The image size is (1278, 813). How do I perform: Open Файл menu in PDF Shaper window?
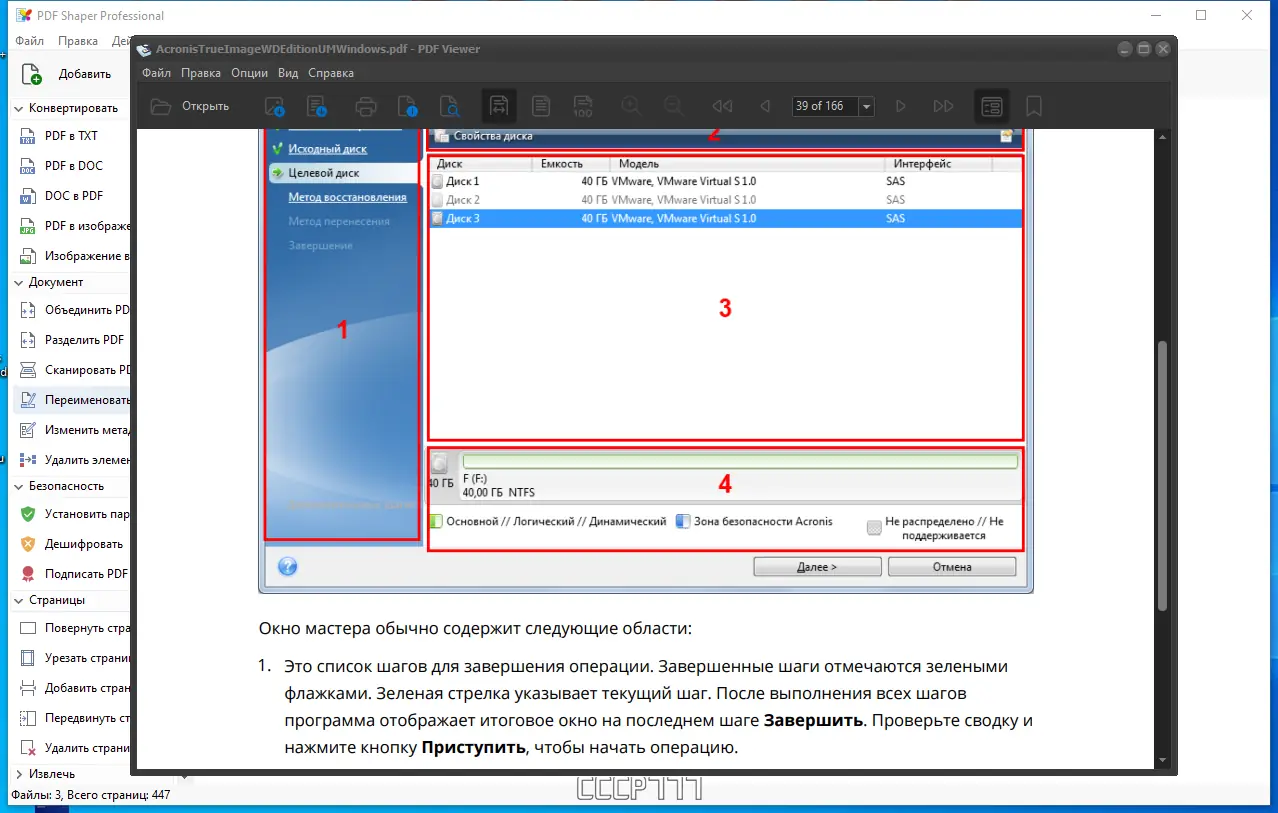point(29,41)
